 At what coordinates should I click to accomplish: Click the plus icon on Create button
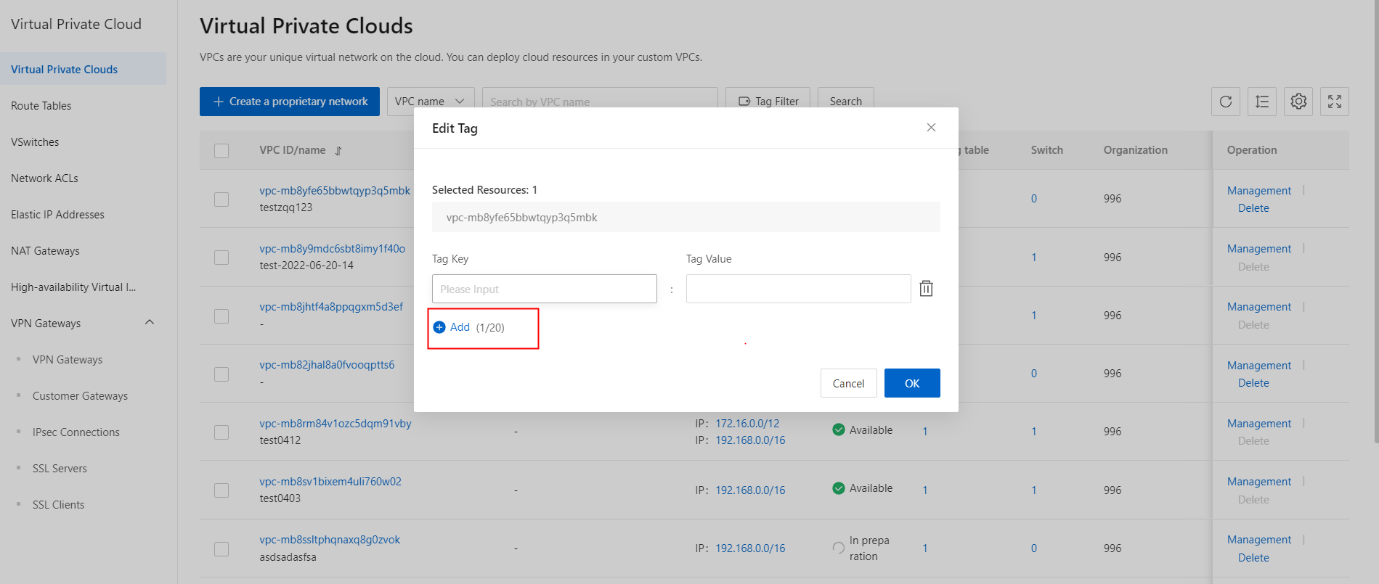218,101
